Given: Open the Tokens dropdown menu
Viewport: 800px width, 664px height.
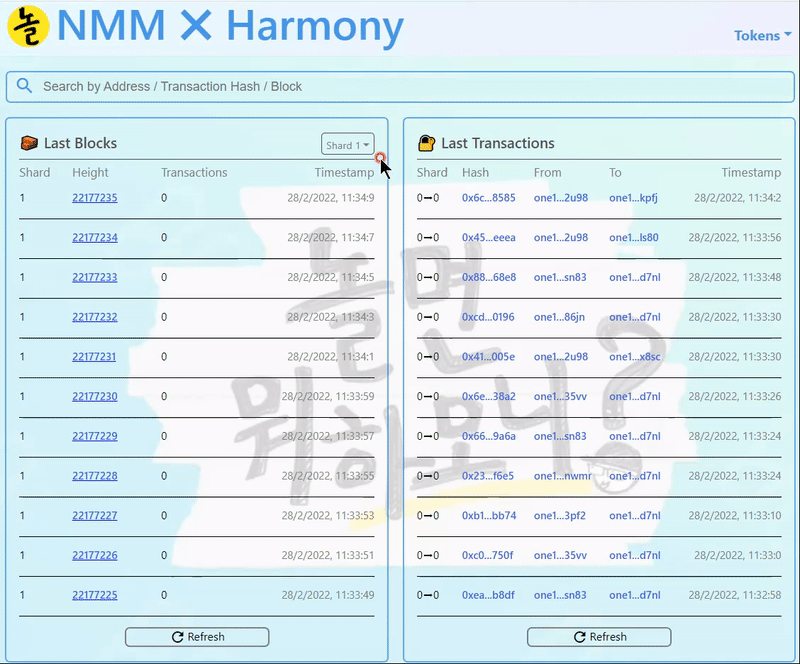Looking at the screenshot, I should [x=762, y=35].
